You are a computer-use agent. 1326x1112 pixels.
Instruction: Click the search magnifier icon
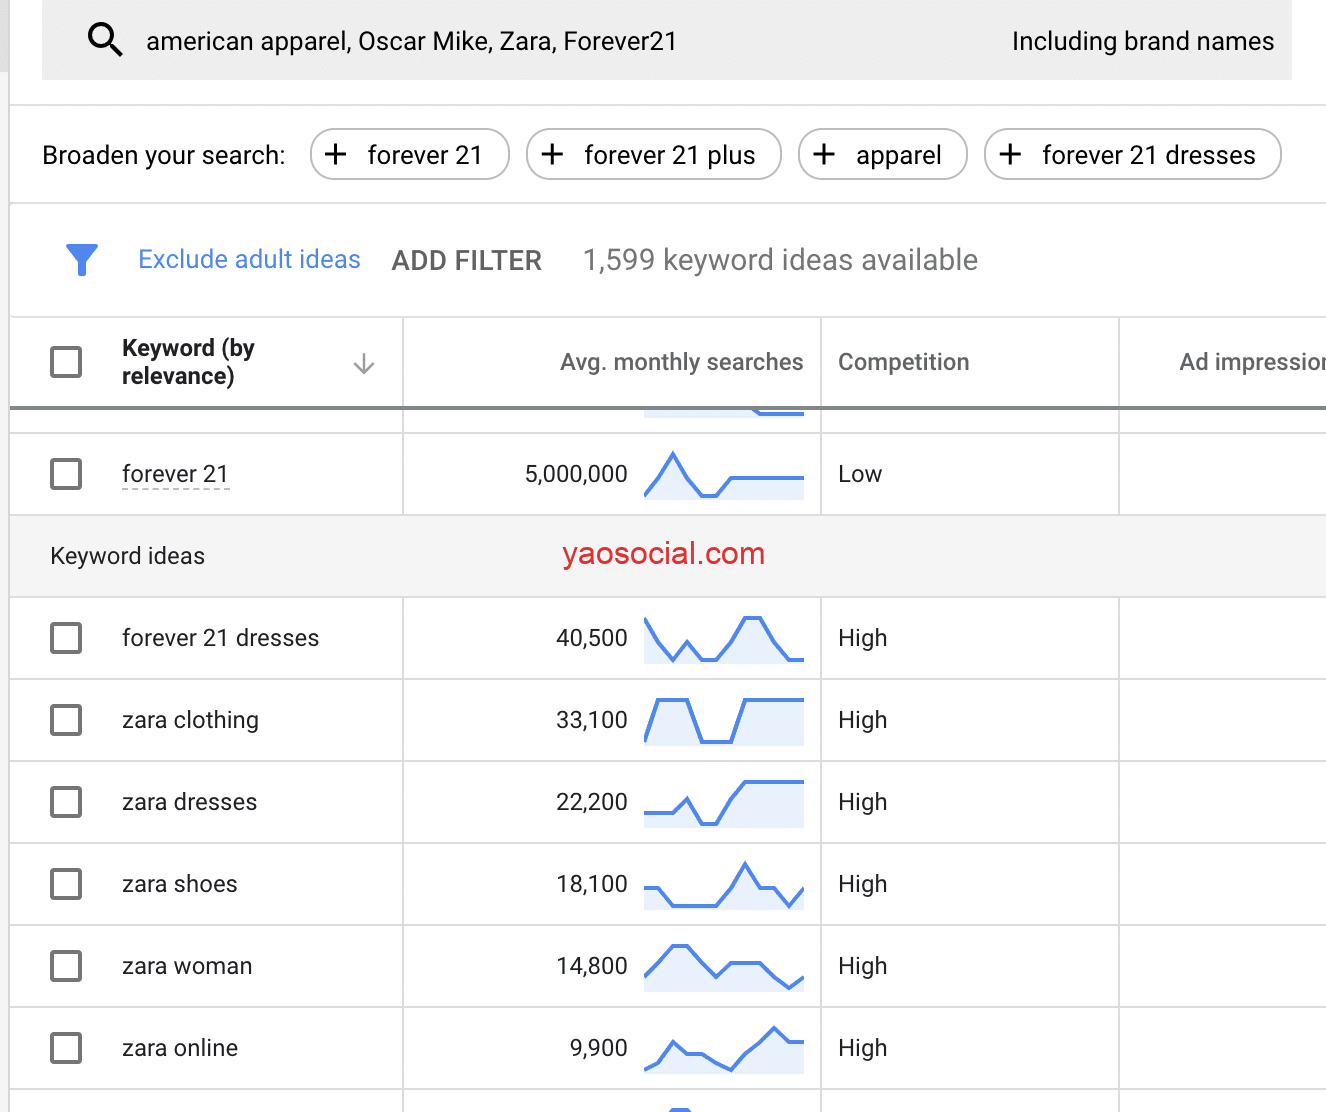105,40
